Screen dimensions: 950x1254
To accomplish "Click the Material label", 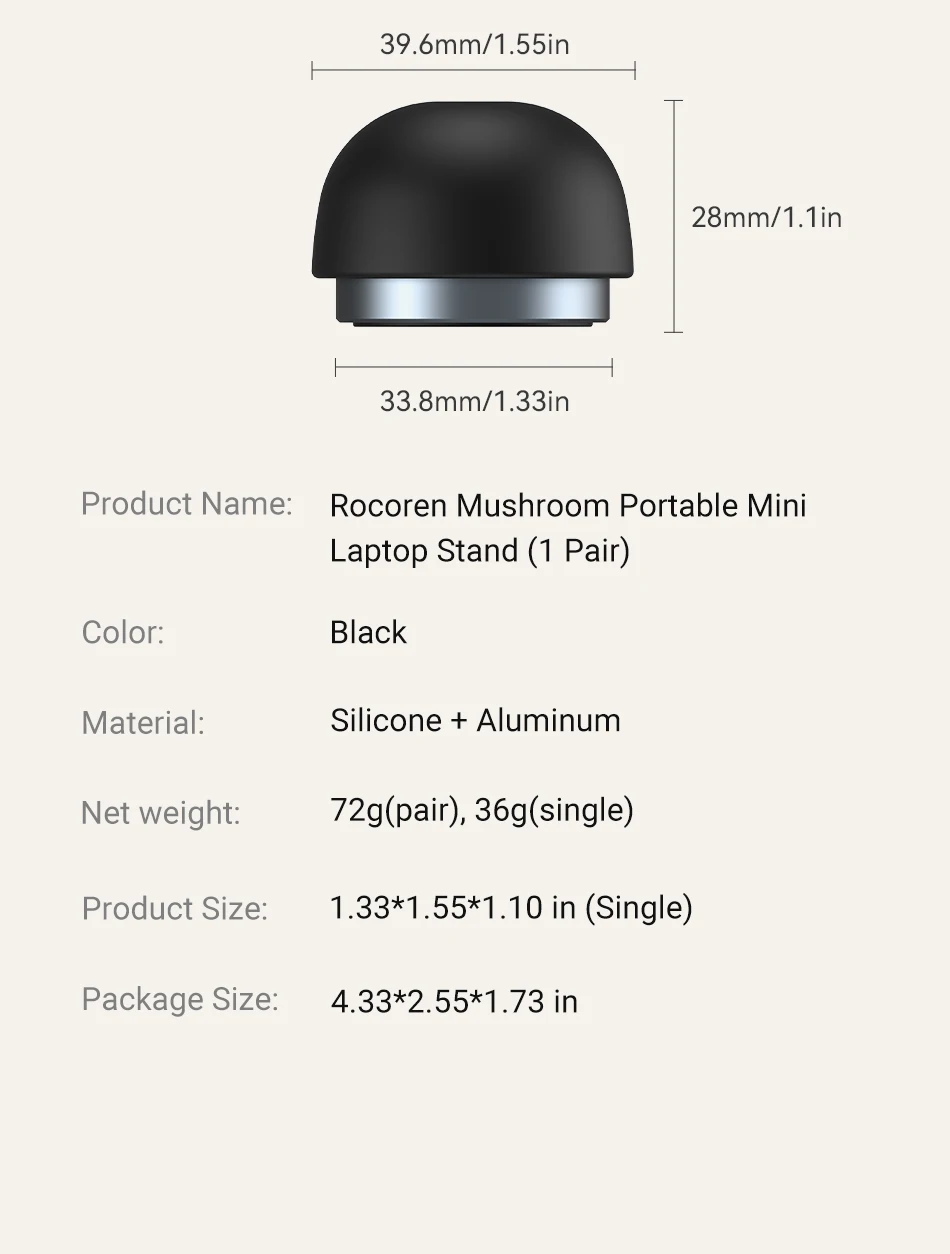I will (x=143, y=722).
